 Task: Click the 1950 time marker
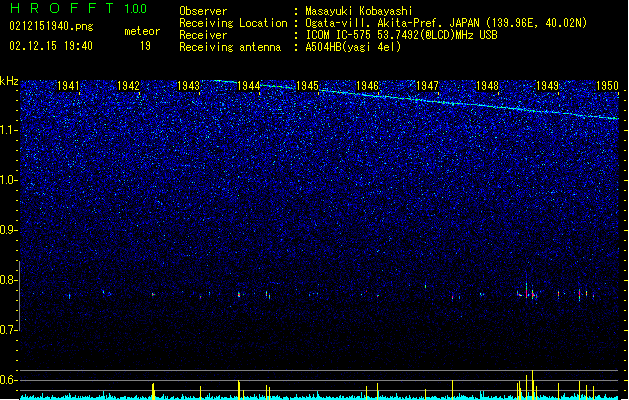pos(607,85)
